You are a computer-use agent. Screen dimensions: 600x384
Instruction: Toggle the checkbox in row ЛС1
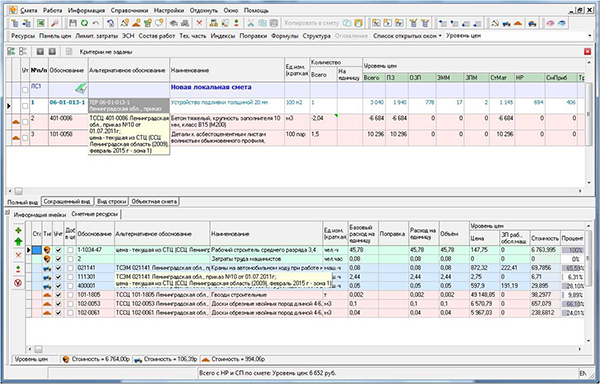pyautogui.click(x=25, y=90)
